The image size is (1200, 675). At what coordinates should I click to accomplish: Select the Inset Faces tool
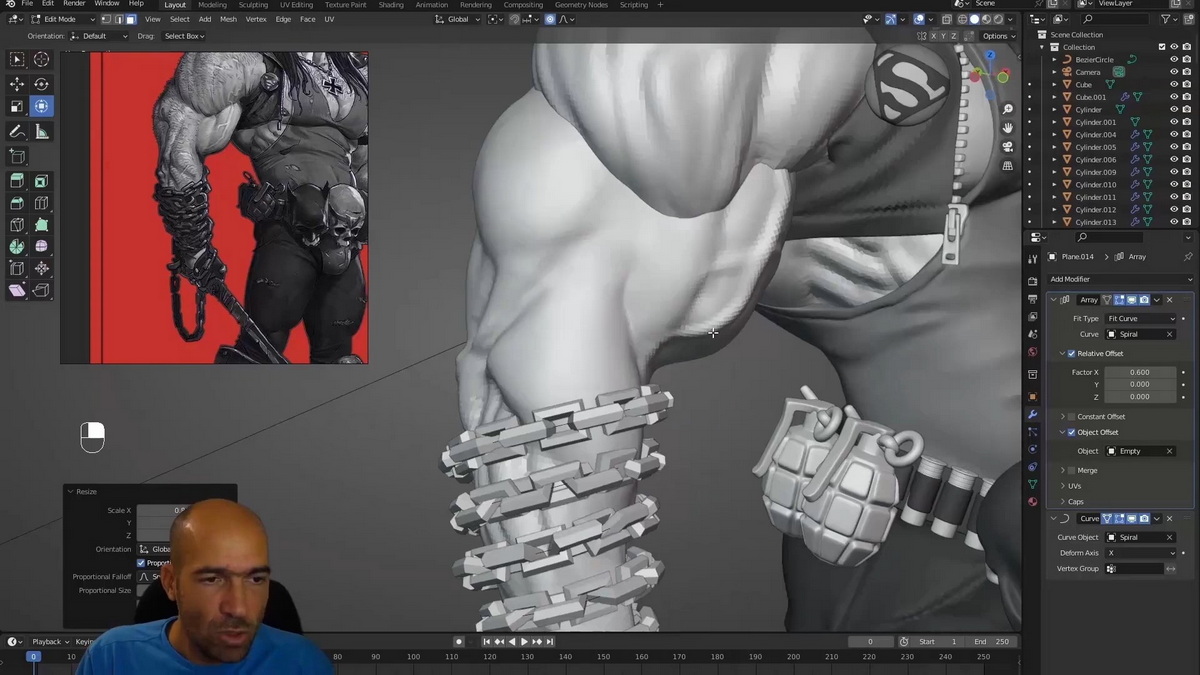click(x=41, y=181)
